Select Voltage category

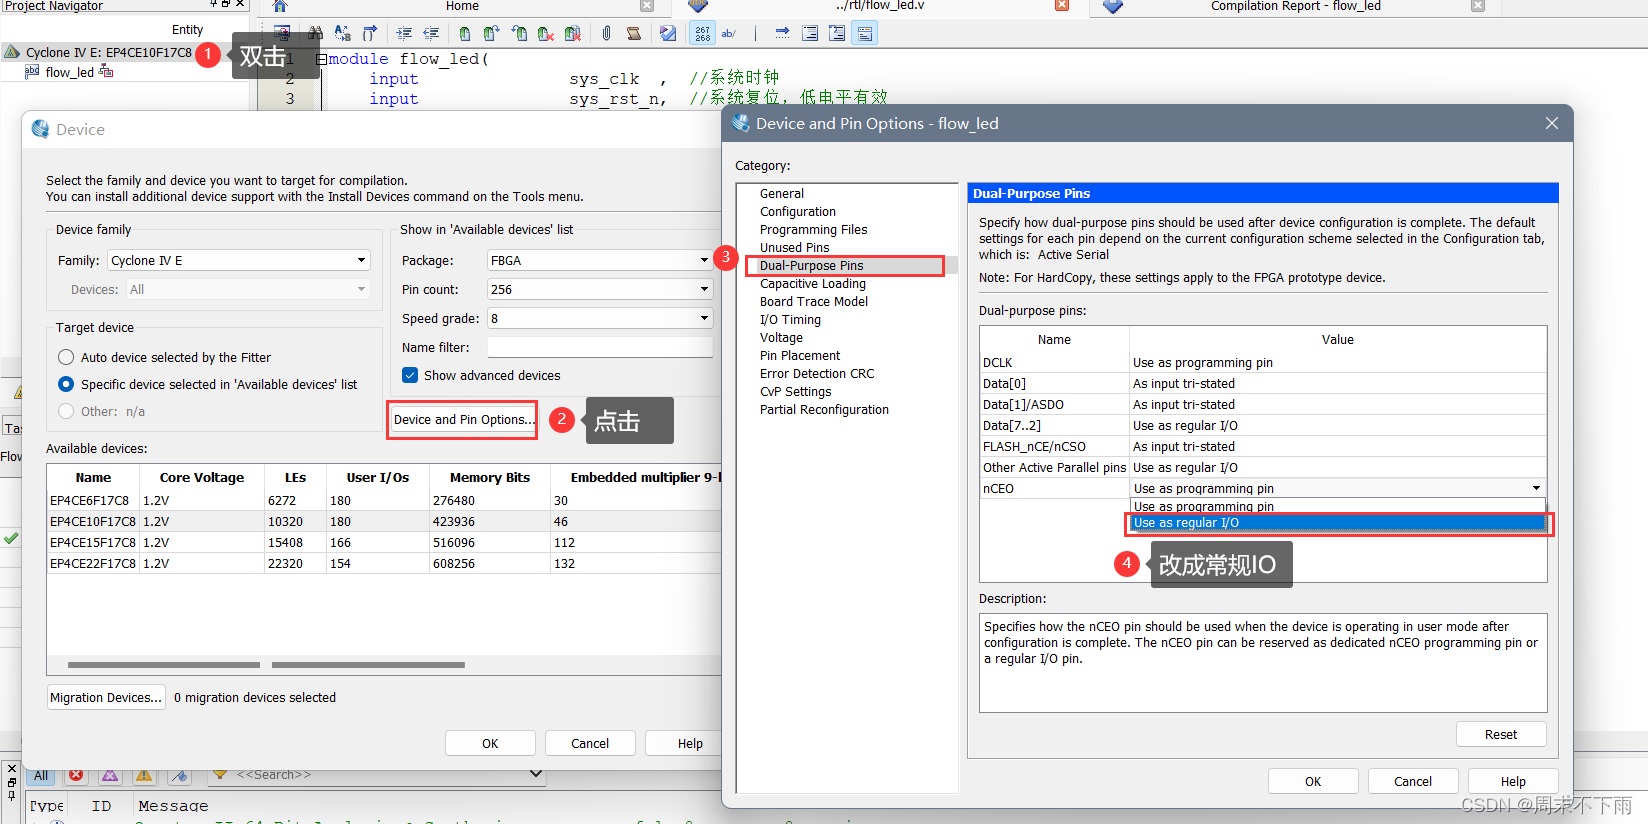coord(781,338)
